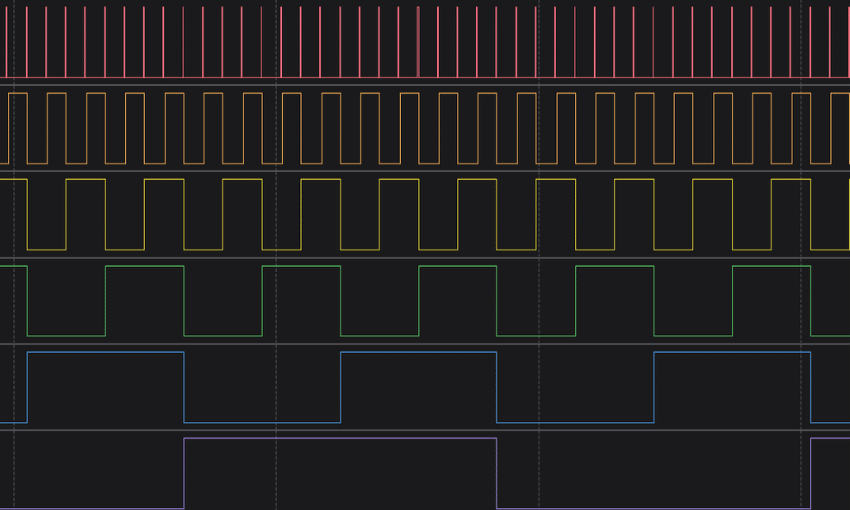
Task: Click the purple waveform's long high pulse
Action: pyautogui.click(x=340, y=439)
